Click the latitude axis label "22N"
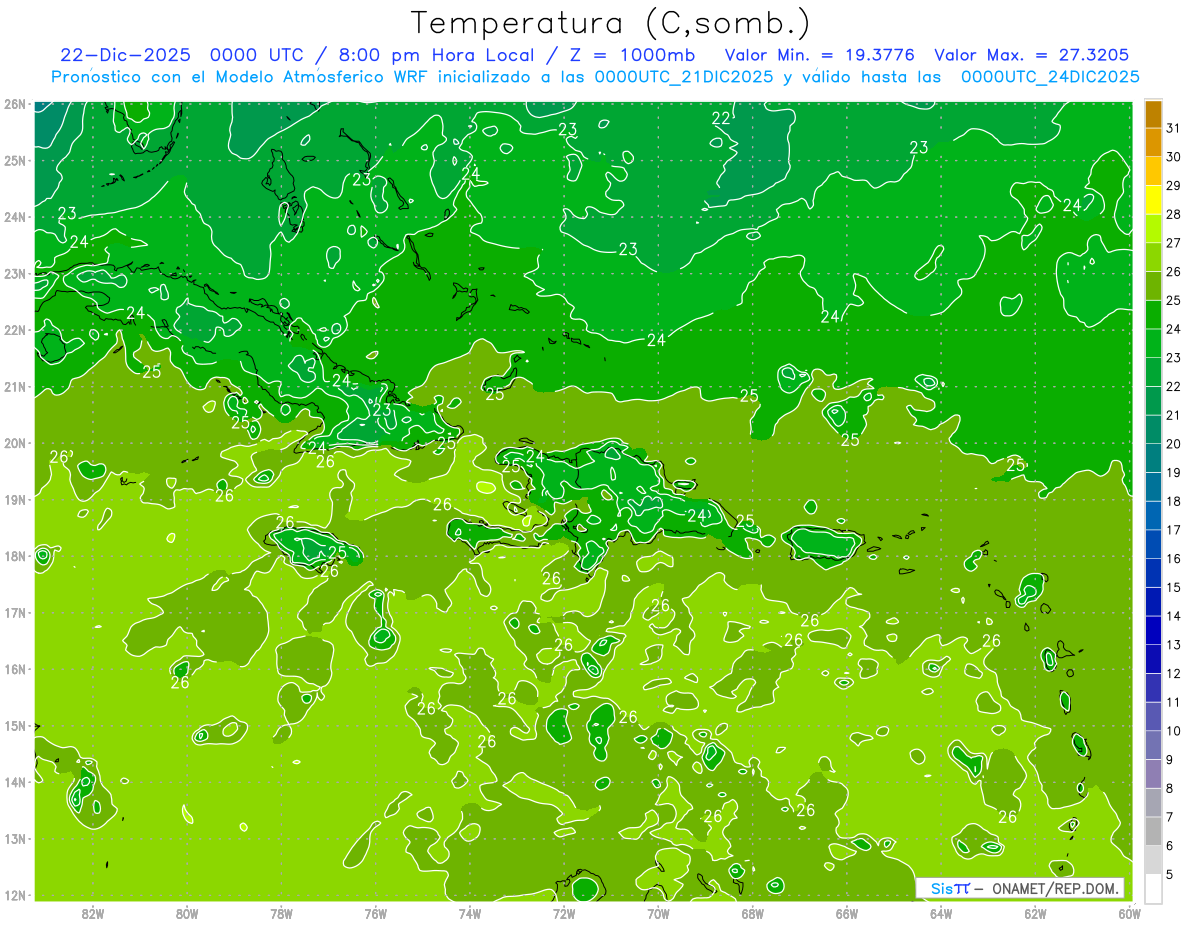1200x927 pixels. pyautogui.click(x=14, y=330)
